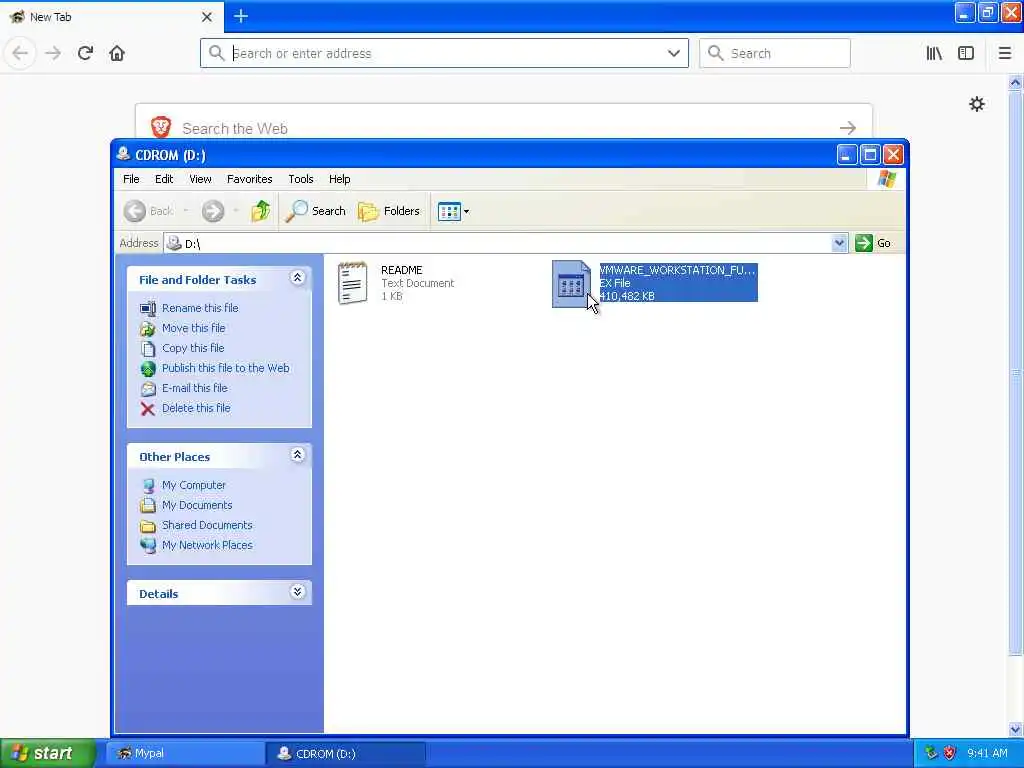This screenshot has height=768, width=1024.
Task: Click the Publish to Web globe icon
Action: click(x=148, y=369)
